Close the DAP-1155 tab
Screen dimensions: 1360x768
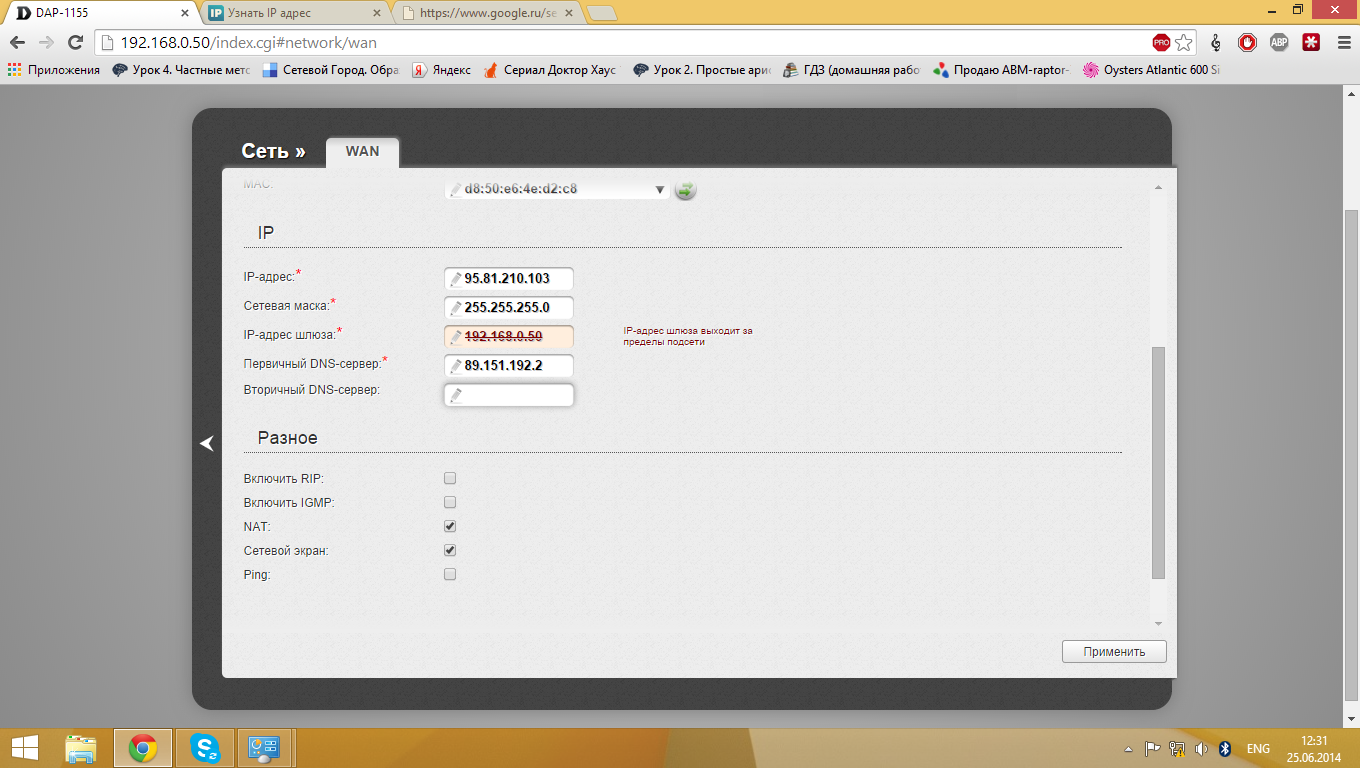pyautogui.click(x=187, y=14)
